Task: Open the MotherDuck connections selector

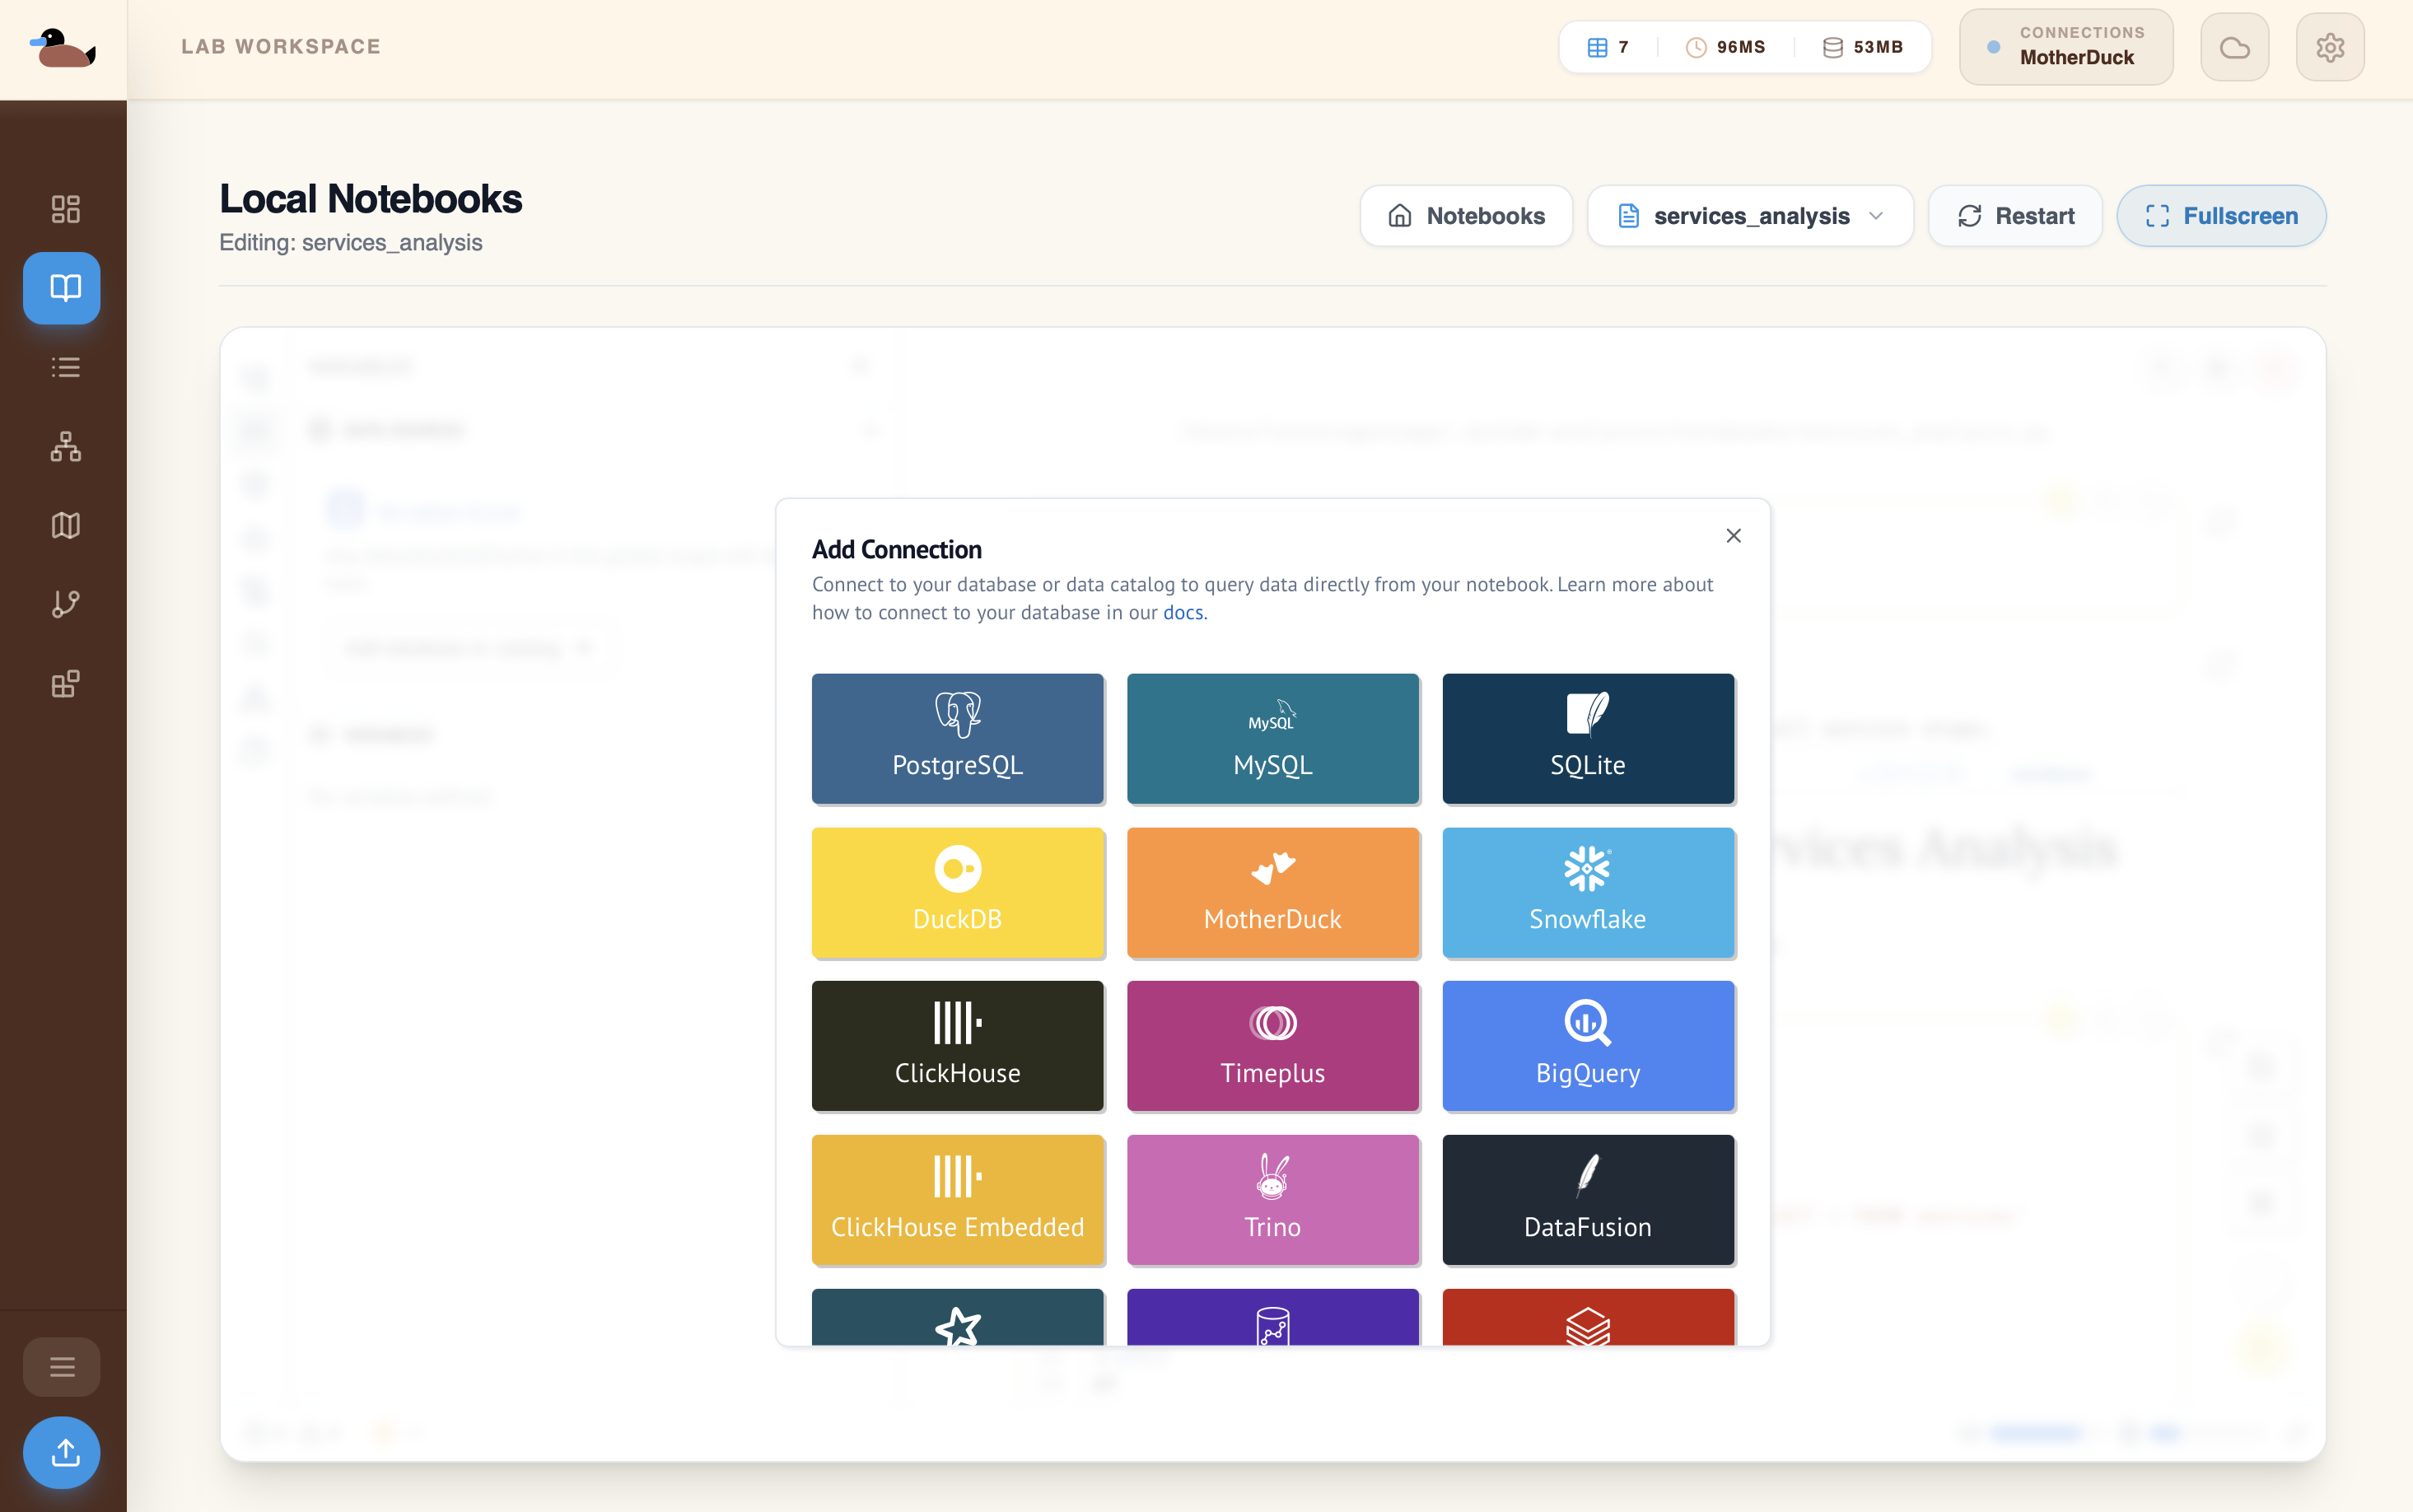Action: (2065, 47)
